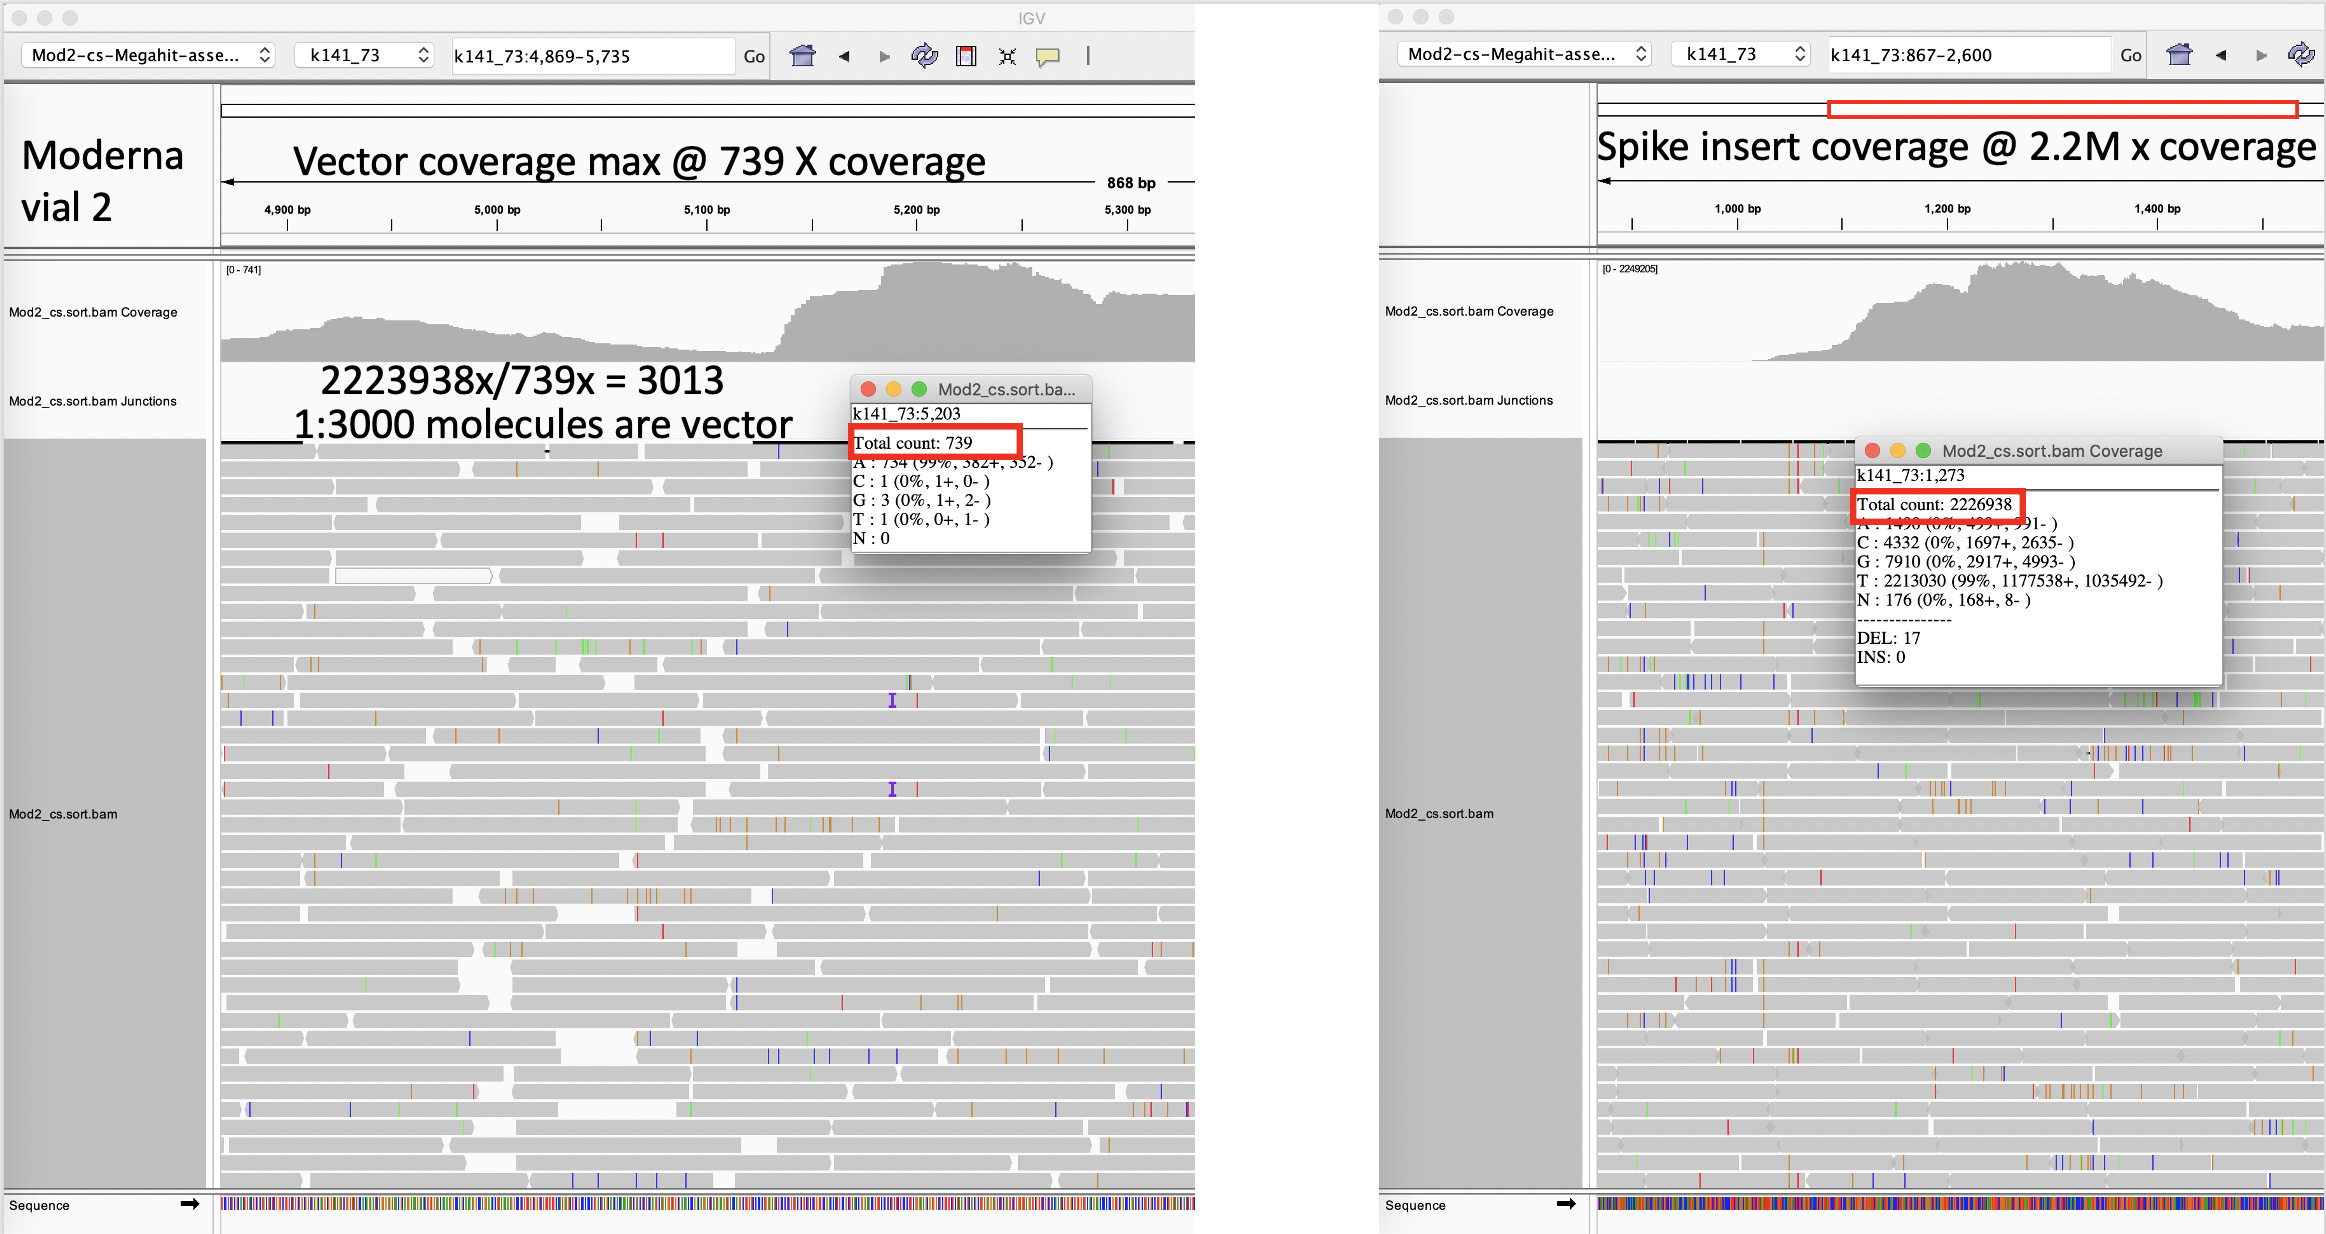The height and width of the screenshot is (1234, 2326).
Task: Toggle the yellow popup behavior speech bubble
Action: click(x=1048, y=56)
